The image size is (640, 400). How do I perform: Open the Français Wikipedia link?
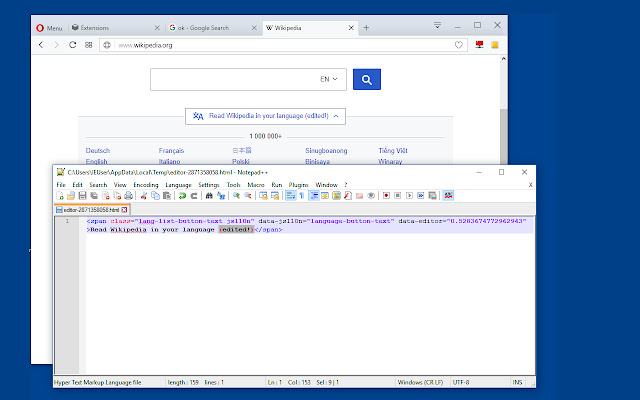pos(171,151)
